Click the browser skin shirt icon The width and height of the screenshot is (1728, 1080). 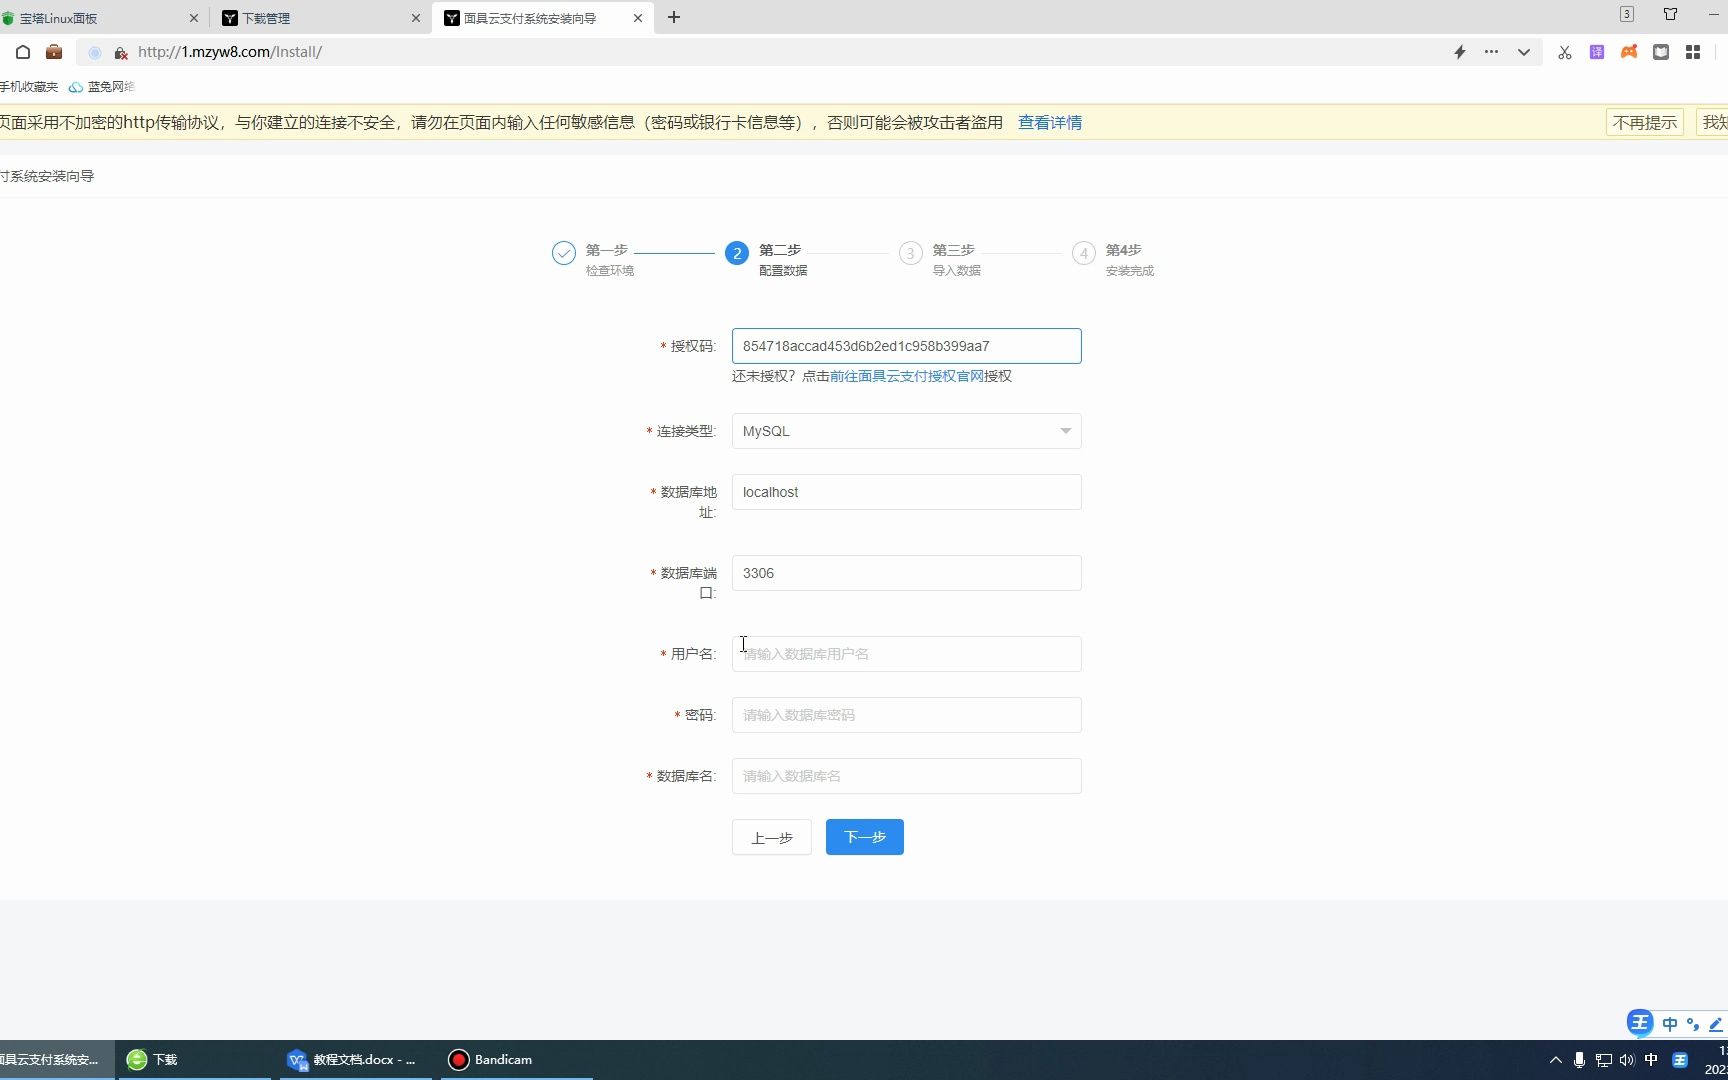1670,14
